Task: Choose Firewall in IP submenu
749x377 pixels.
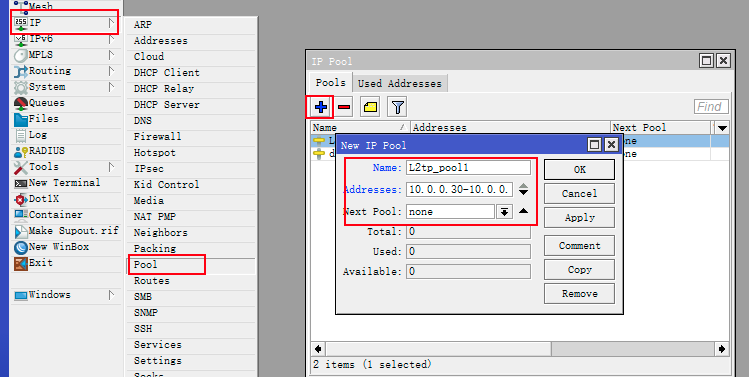Action: click(x=191, y=137)
